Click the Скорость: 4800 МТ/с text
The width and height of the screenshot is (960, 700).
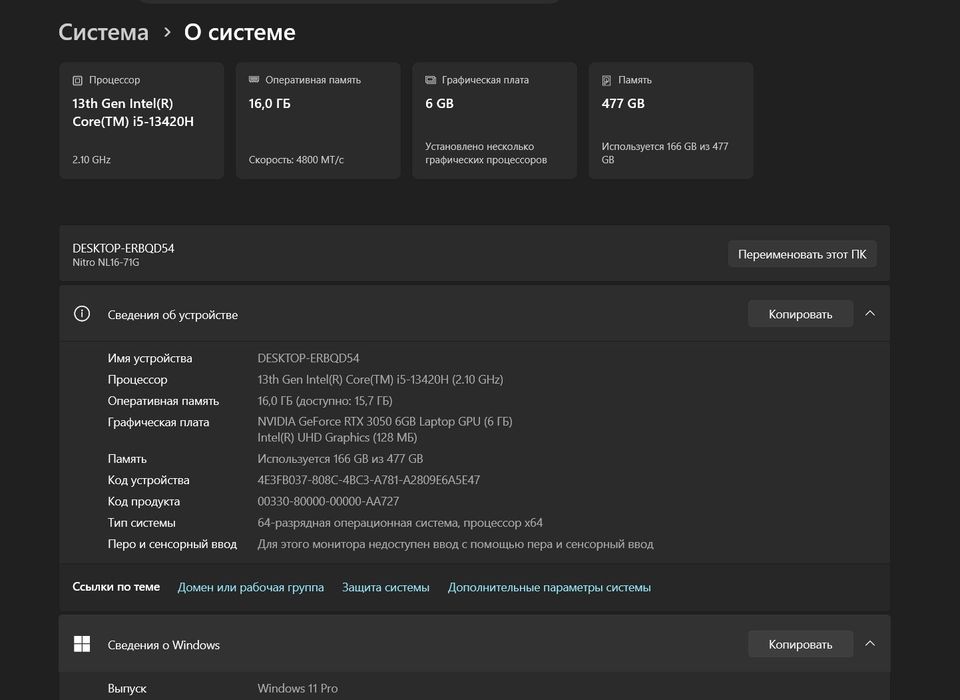(296, 160)
